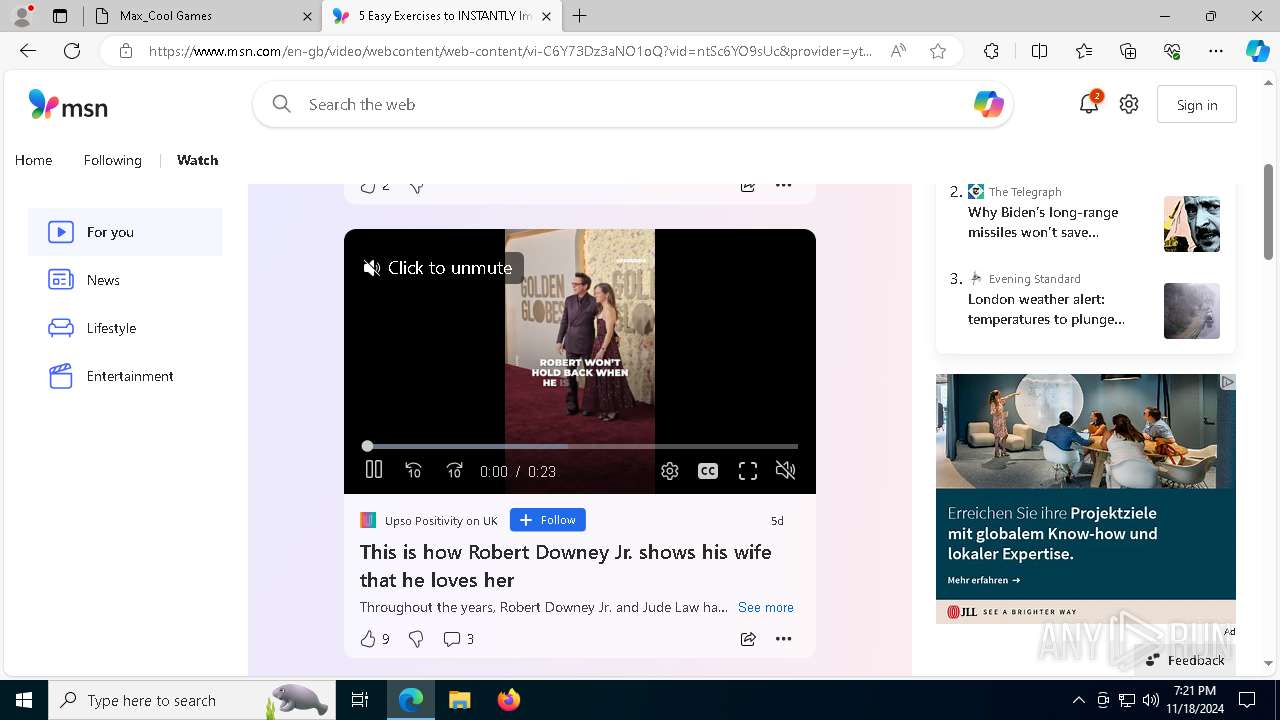1280x720 pixels.
Task: Unmute video with speaker icon
Action: click(x=786, y=471)
